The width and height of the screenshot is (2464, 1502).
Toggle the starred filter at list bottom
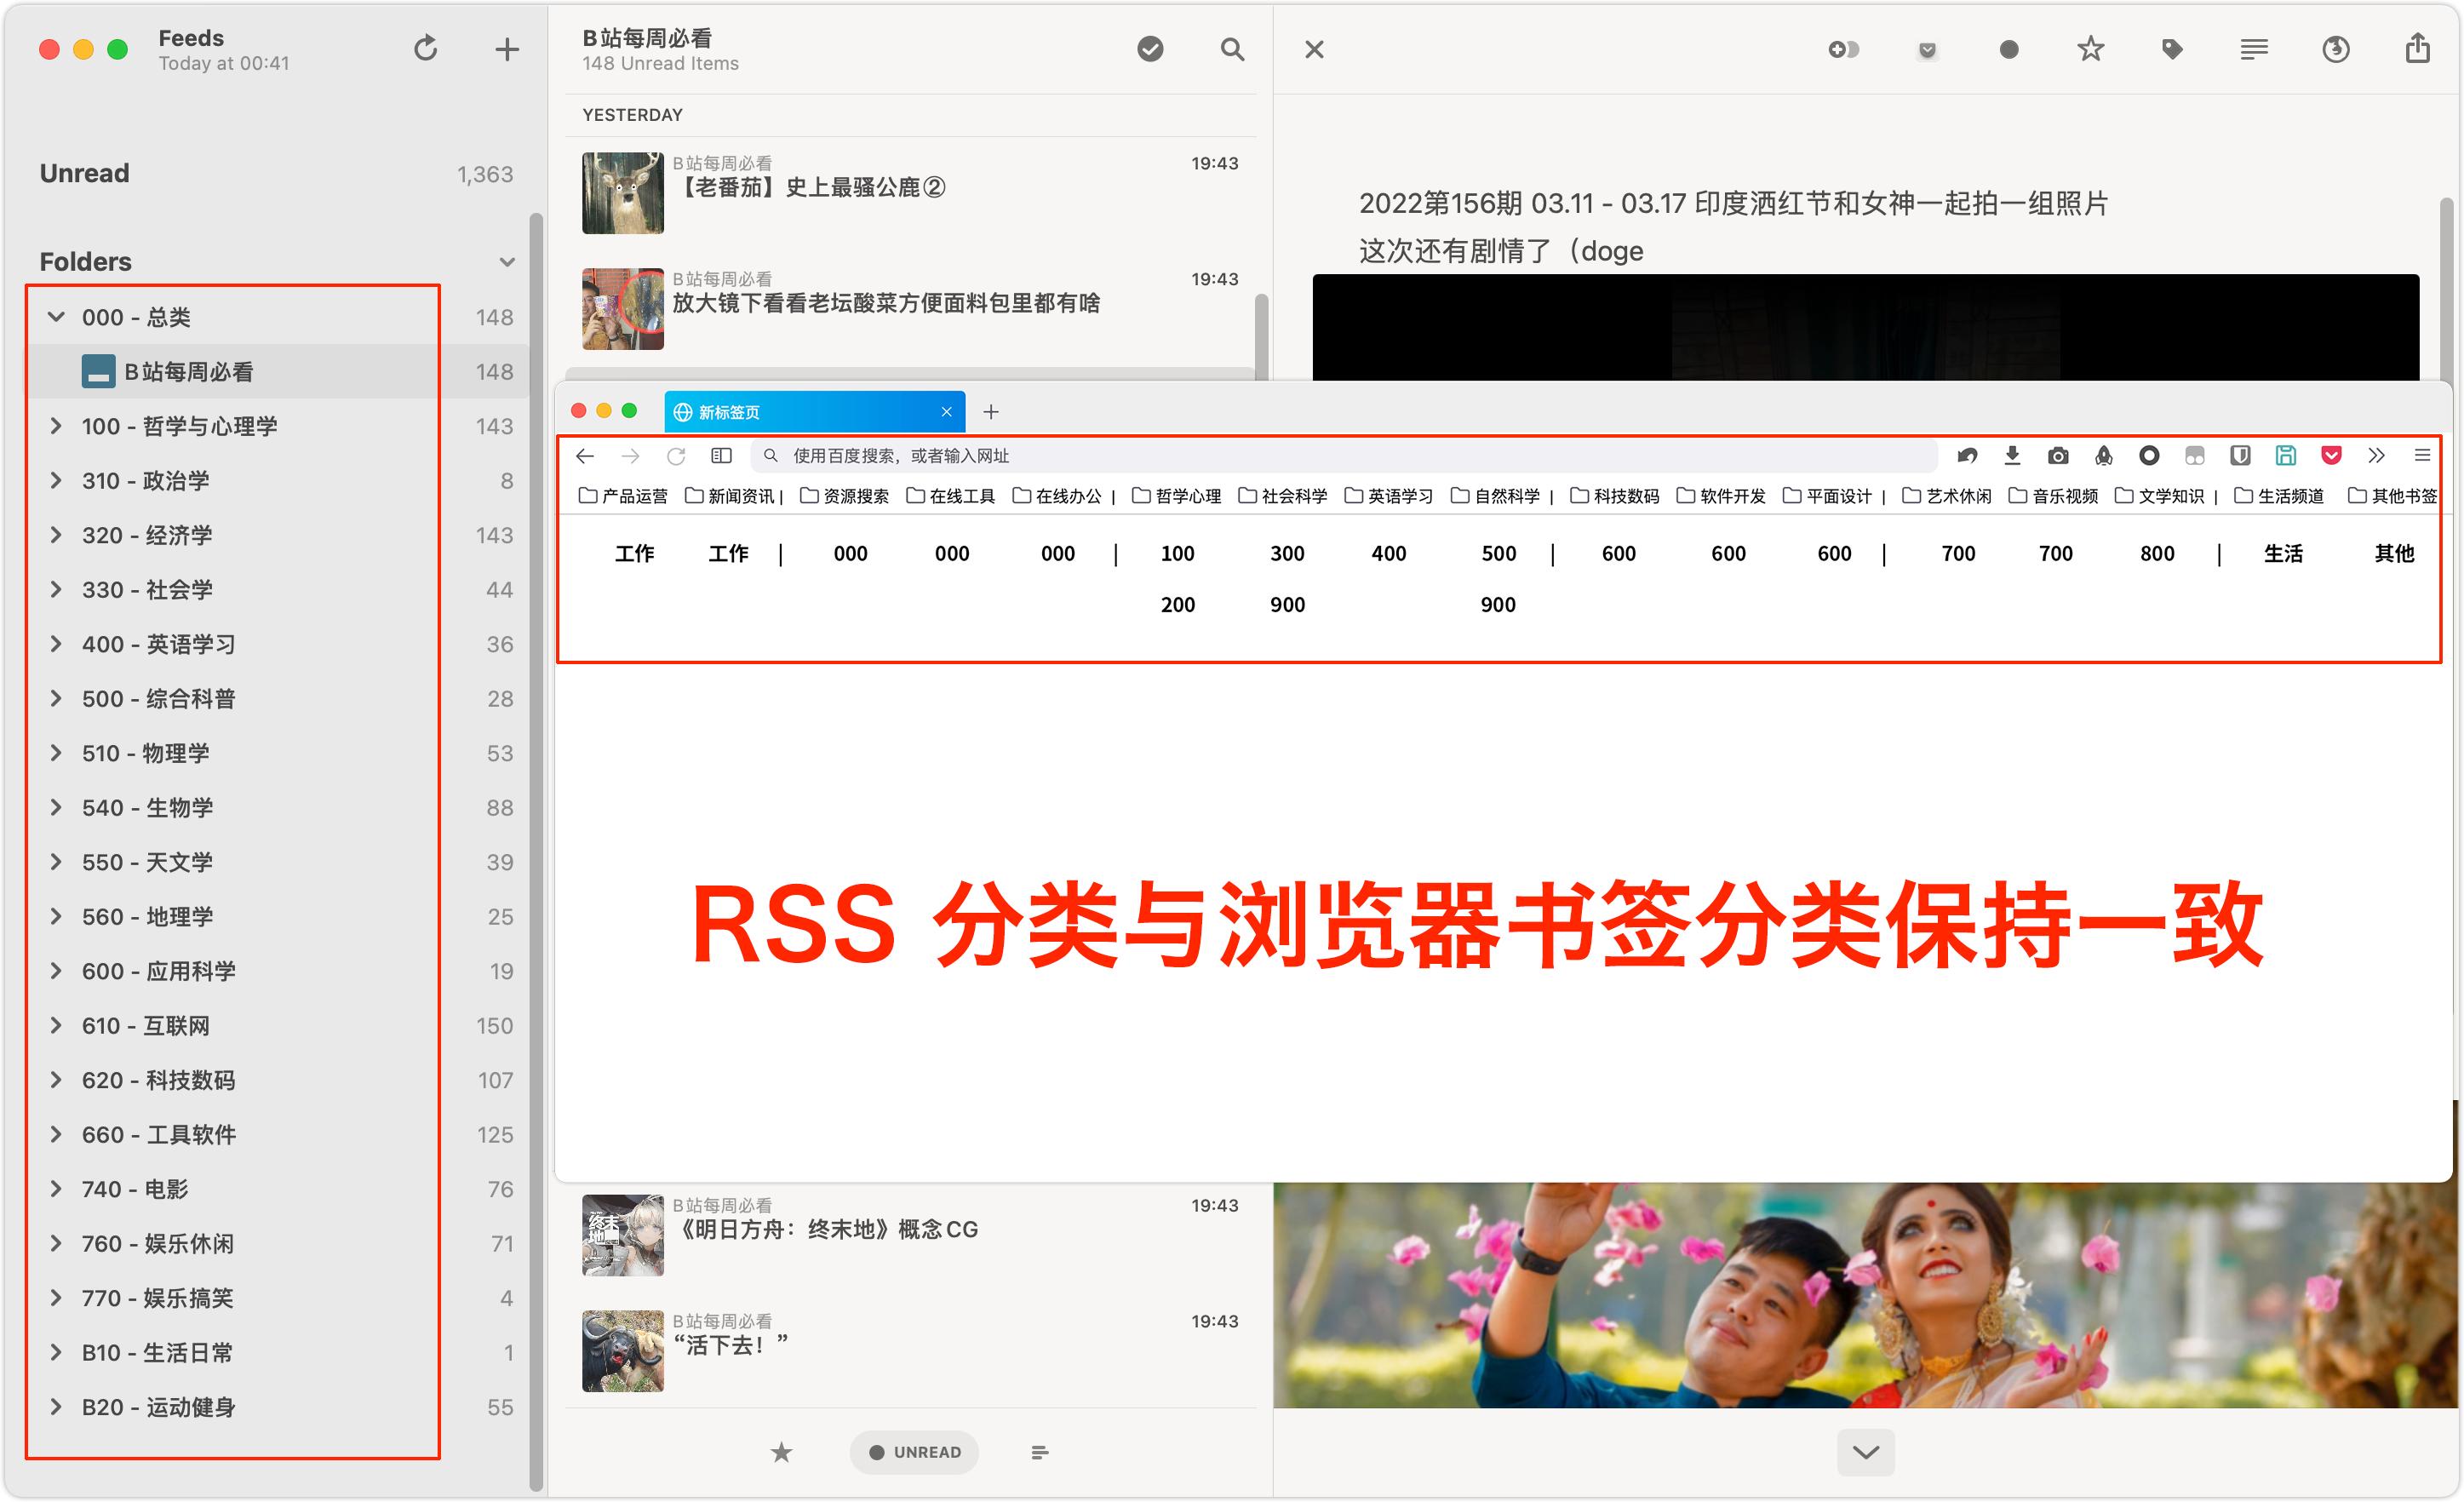click(781, 1451)
